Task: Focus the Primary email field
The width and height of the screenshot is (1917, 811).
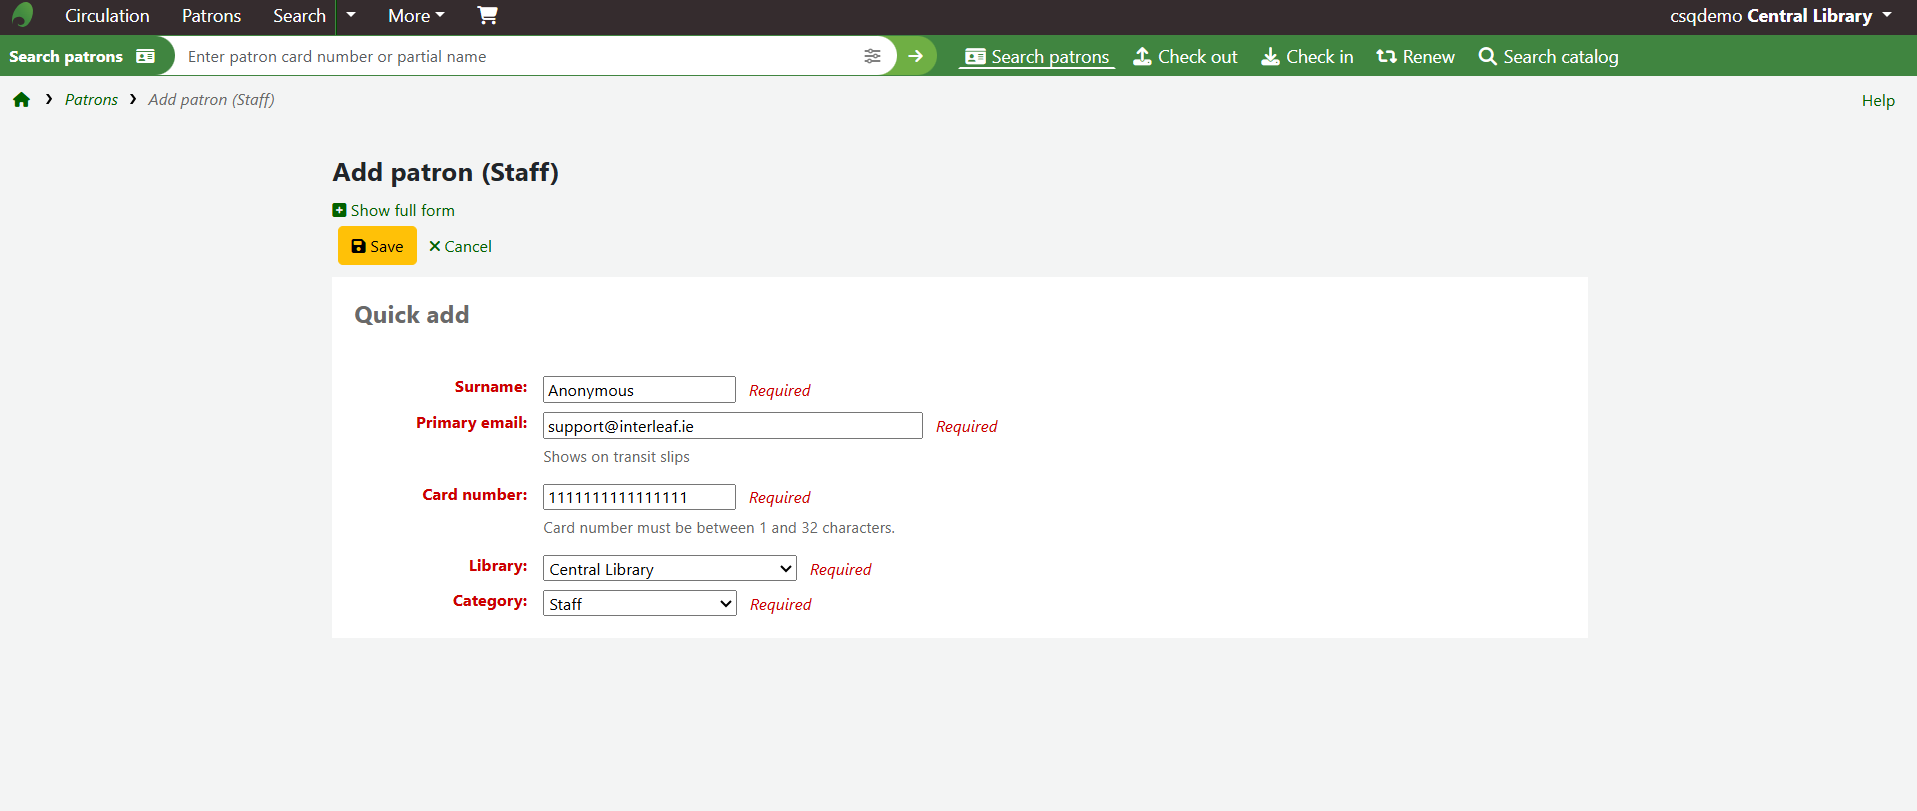Action: click(732, 426)
